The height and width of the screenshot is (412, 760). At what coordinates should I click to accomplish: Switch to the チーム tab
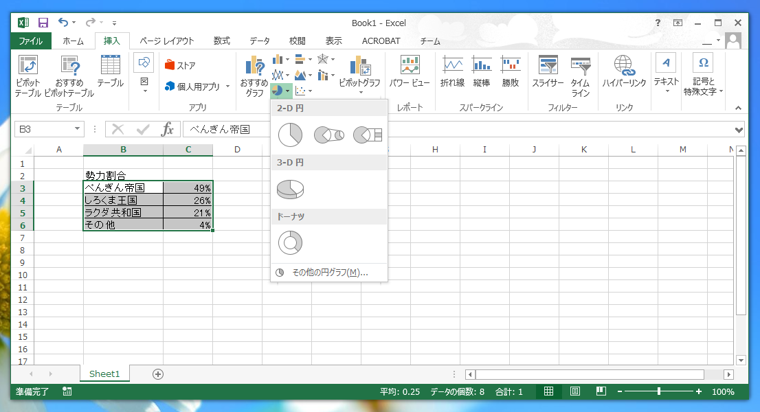430,41
